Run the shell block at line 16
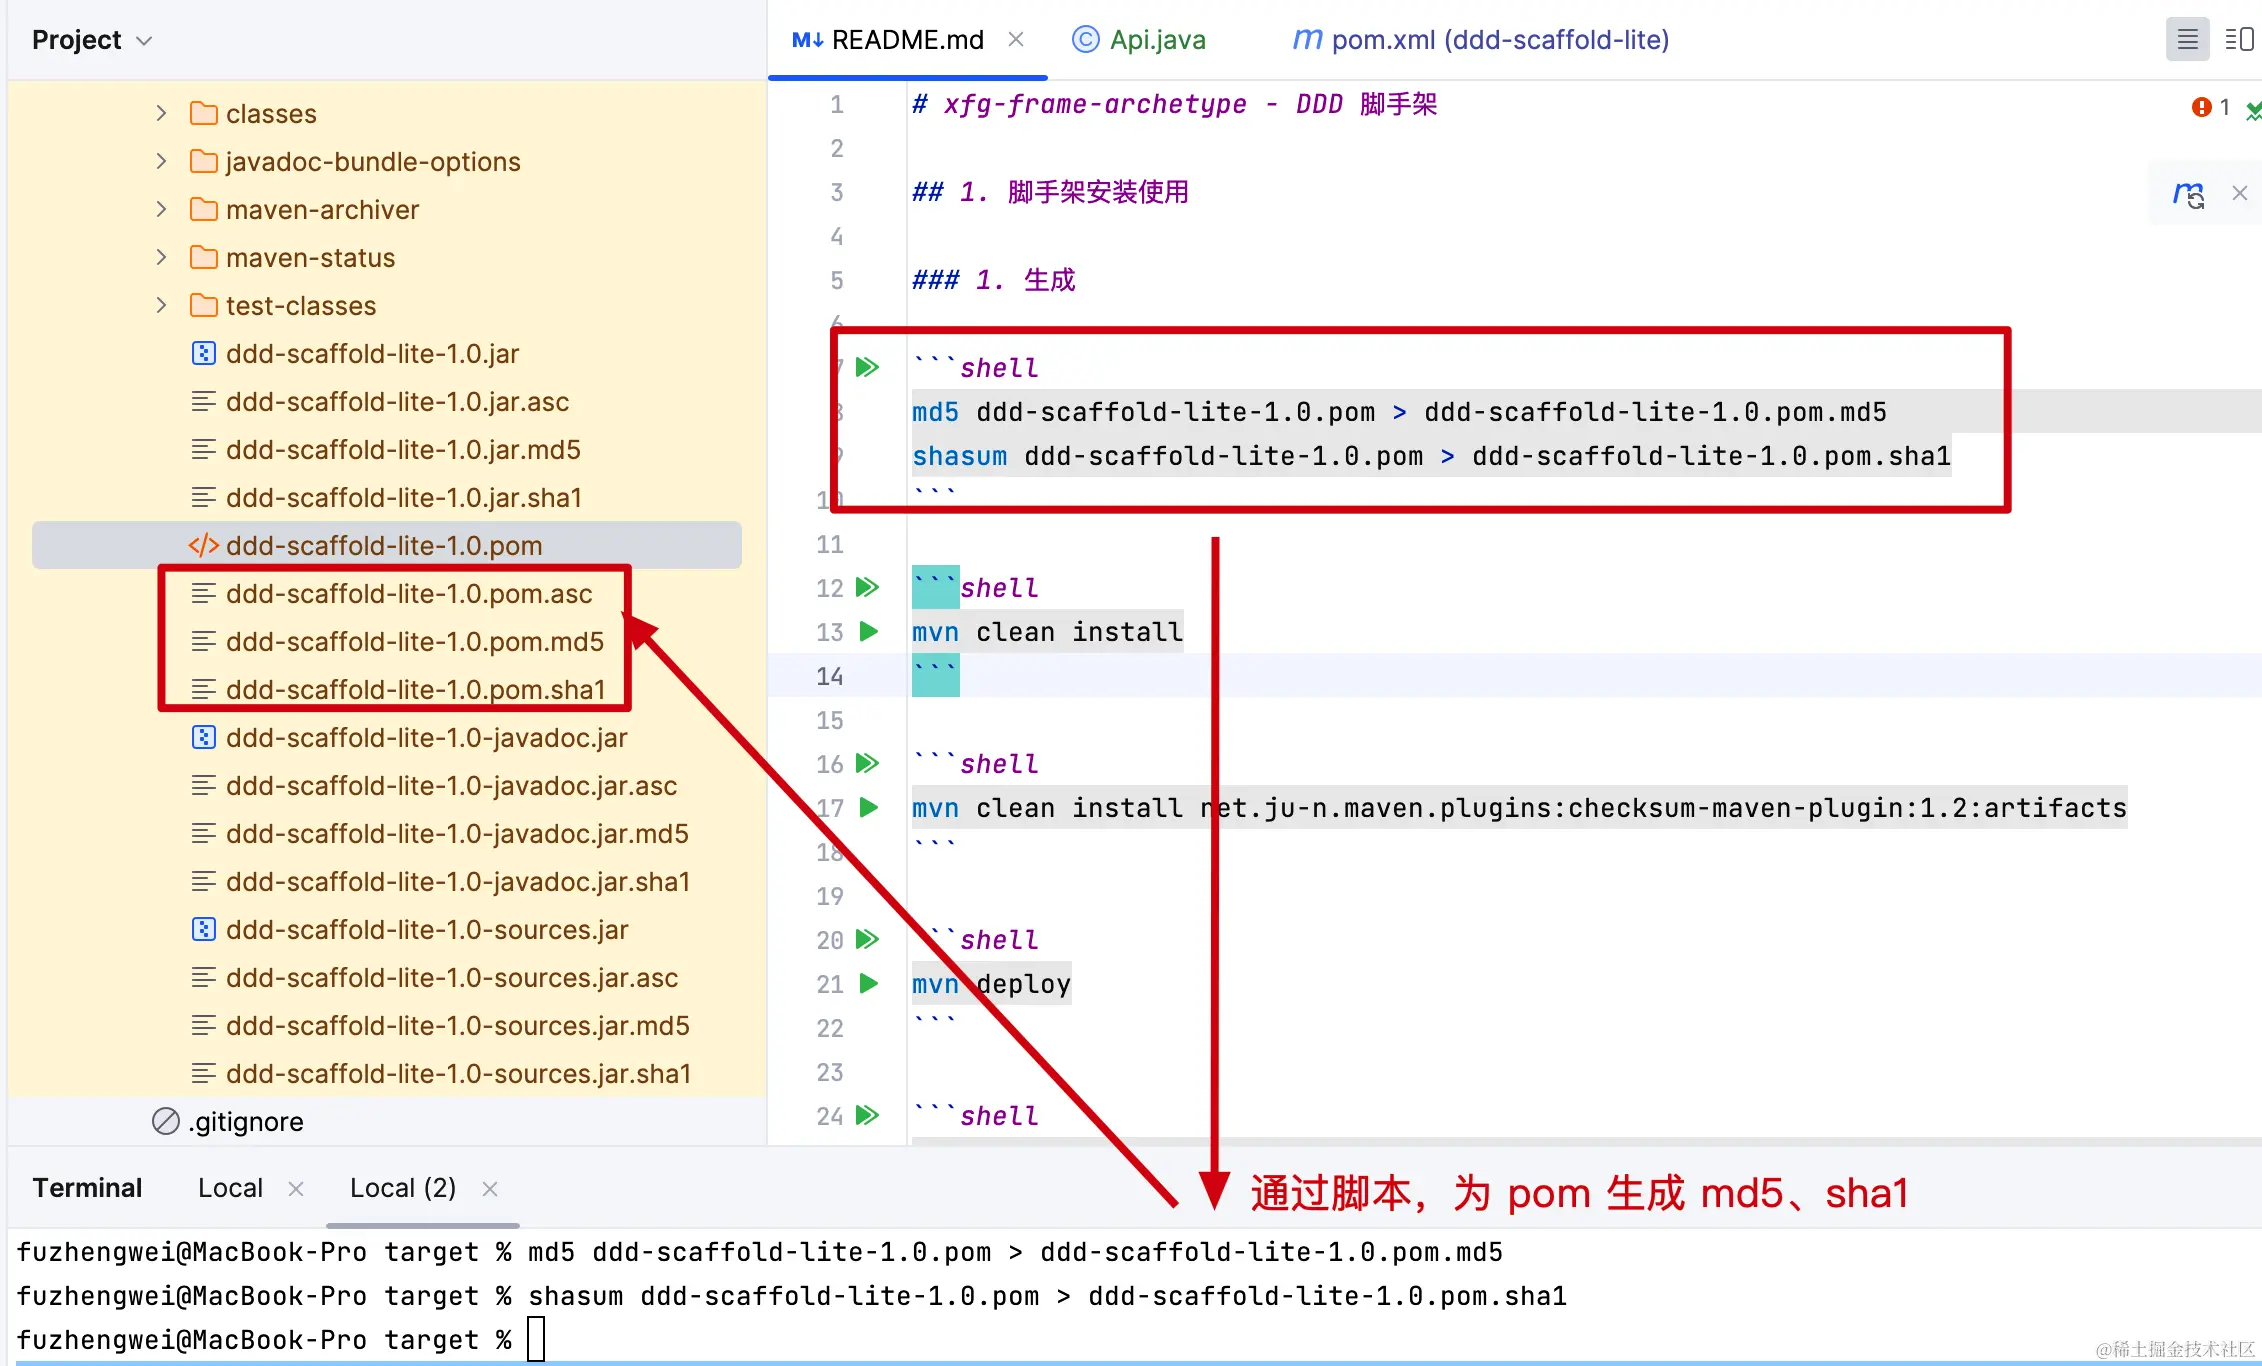This screenshot has height=1366, width=2262. (x=867, y=764)
